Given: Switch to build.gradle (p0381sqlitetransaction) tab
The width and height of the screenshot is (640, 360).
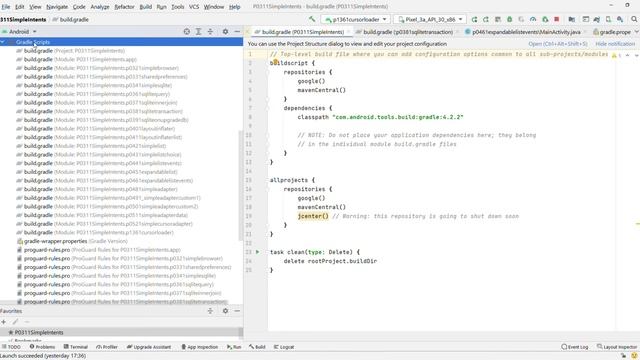Looking at the screenshot, I should [x=408, y=32].
